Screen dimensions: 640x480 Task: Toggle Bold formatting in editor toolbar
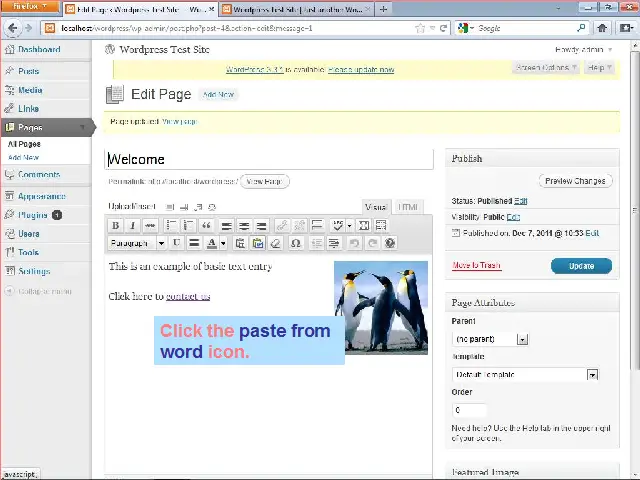coord(116,225)
